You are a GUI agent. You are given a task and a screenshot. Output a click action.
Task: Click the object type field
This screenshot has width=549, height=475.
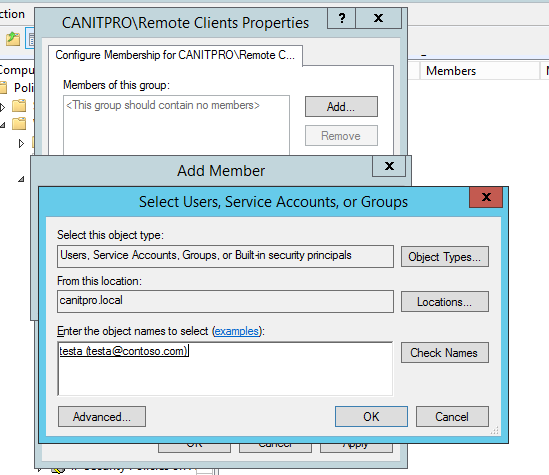tap(225, 256)
